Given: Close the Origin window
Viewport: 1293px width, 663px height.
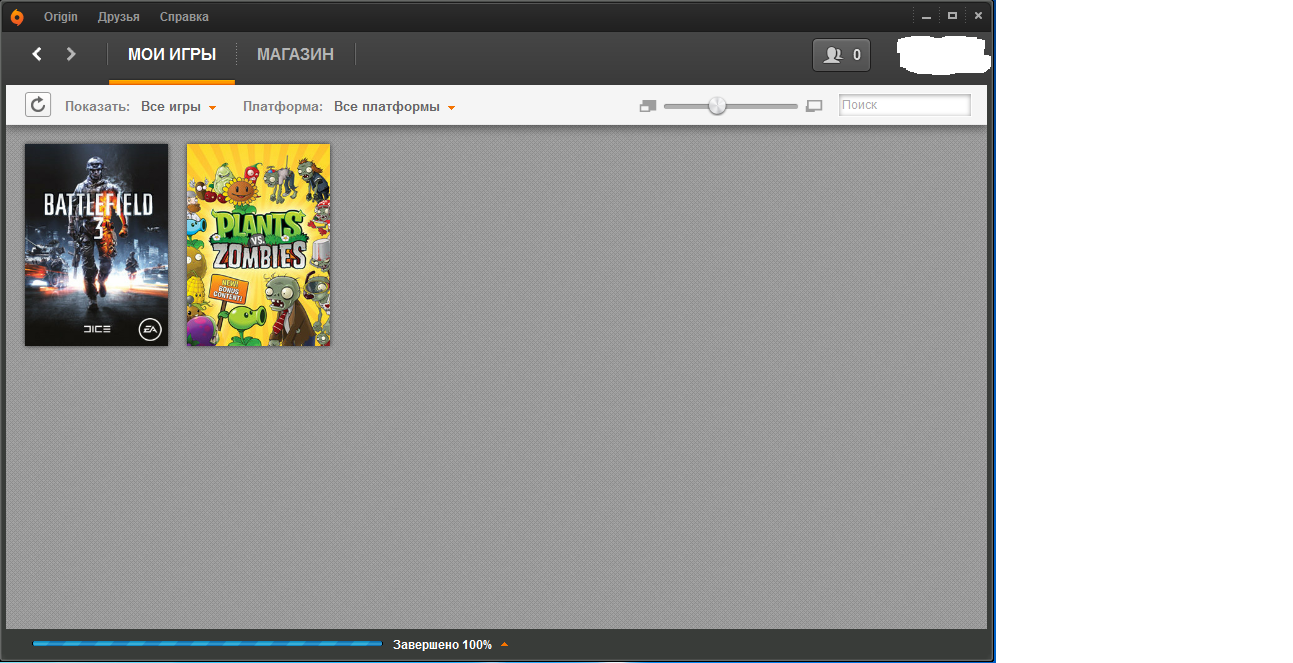Looking at the screenshot, I should pyautogui.click(x=977, y=16).
